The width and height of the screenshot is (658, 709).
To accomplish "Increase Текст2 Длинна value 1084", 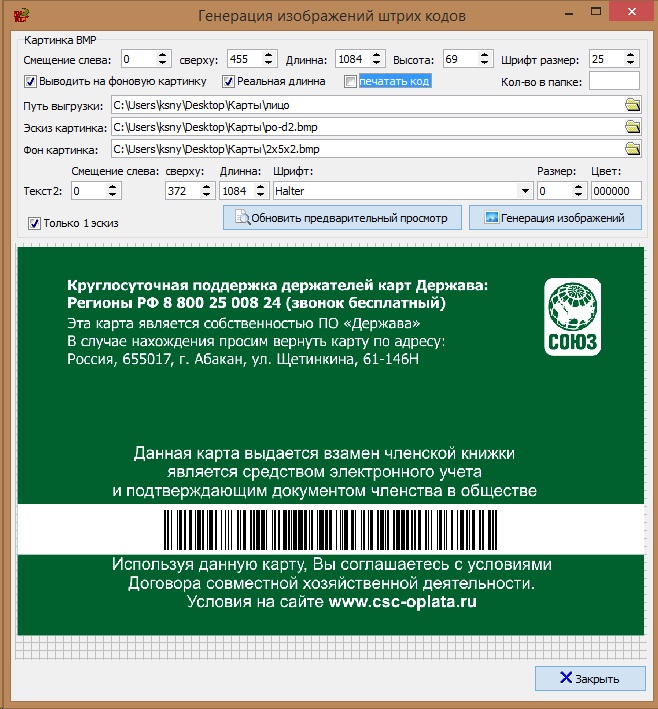I will pos(260,187).
